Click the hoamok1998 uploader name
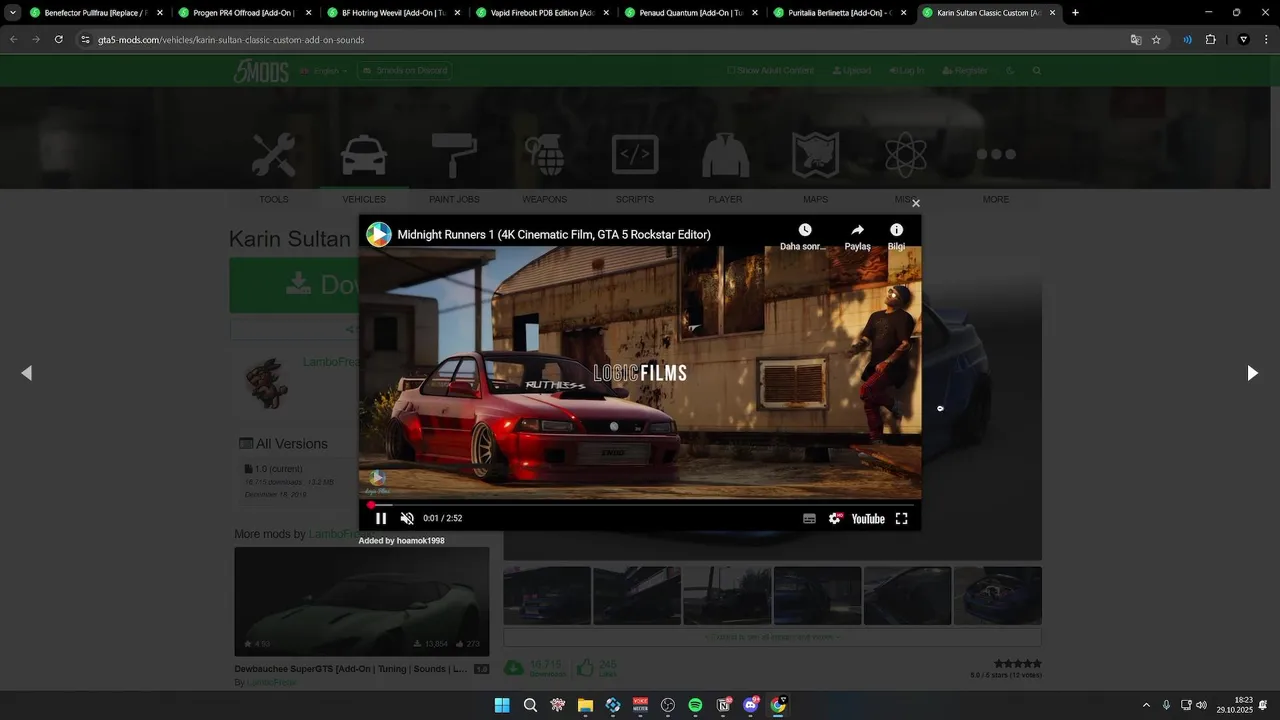This screenshot has width=1280, height=720. [x=420, y=541]
